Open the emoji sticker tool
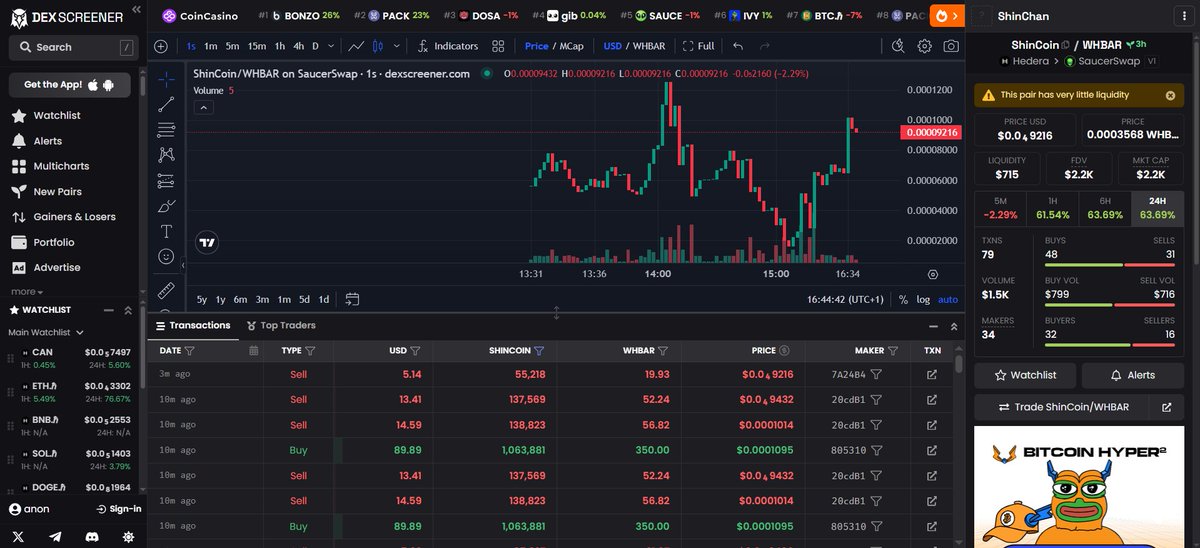Viewport: 1200px width, 548px height. [x=166, y=257]
